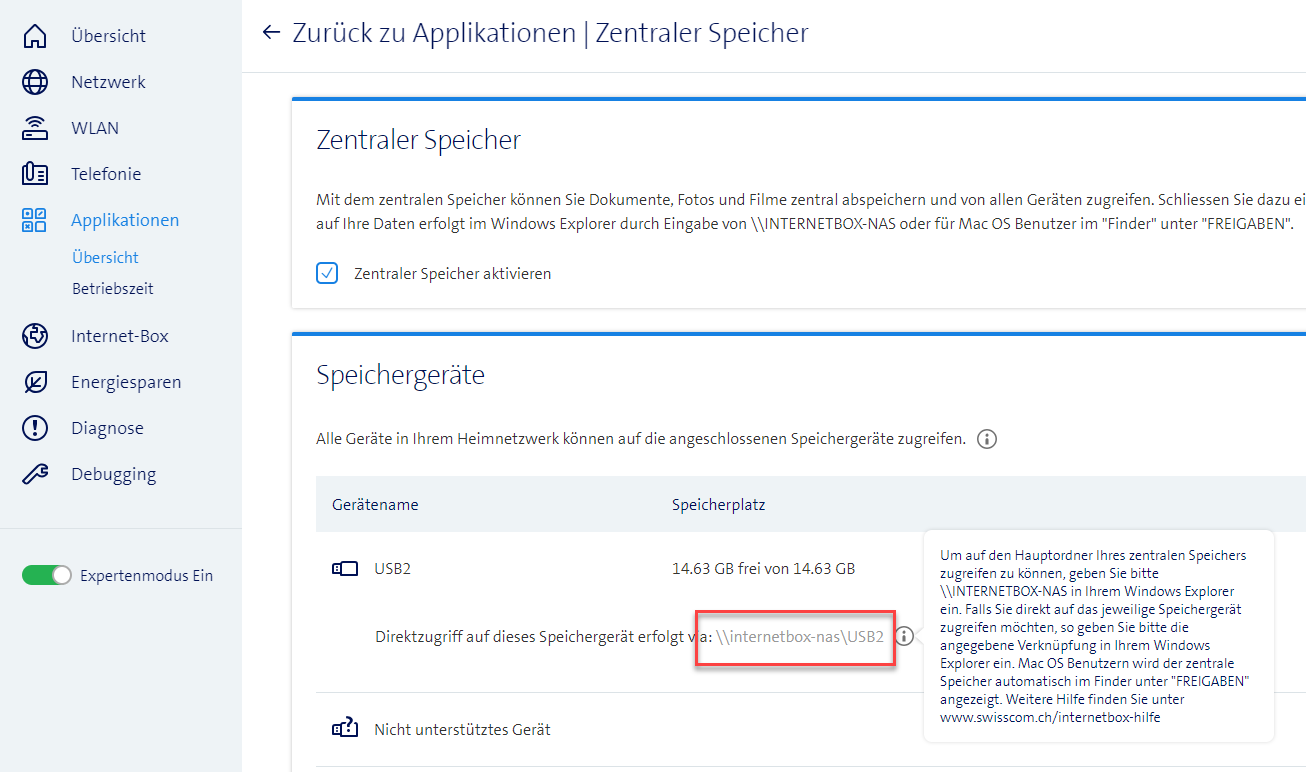The width and height of the screenshot is (1306, 772).
Task: Click the USB2 device row
Action: tap(392, 568)
